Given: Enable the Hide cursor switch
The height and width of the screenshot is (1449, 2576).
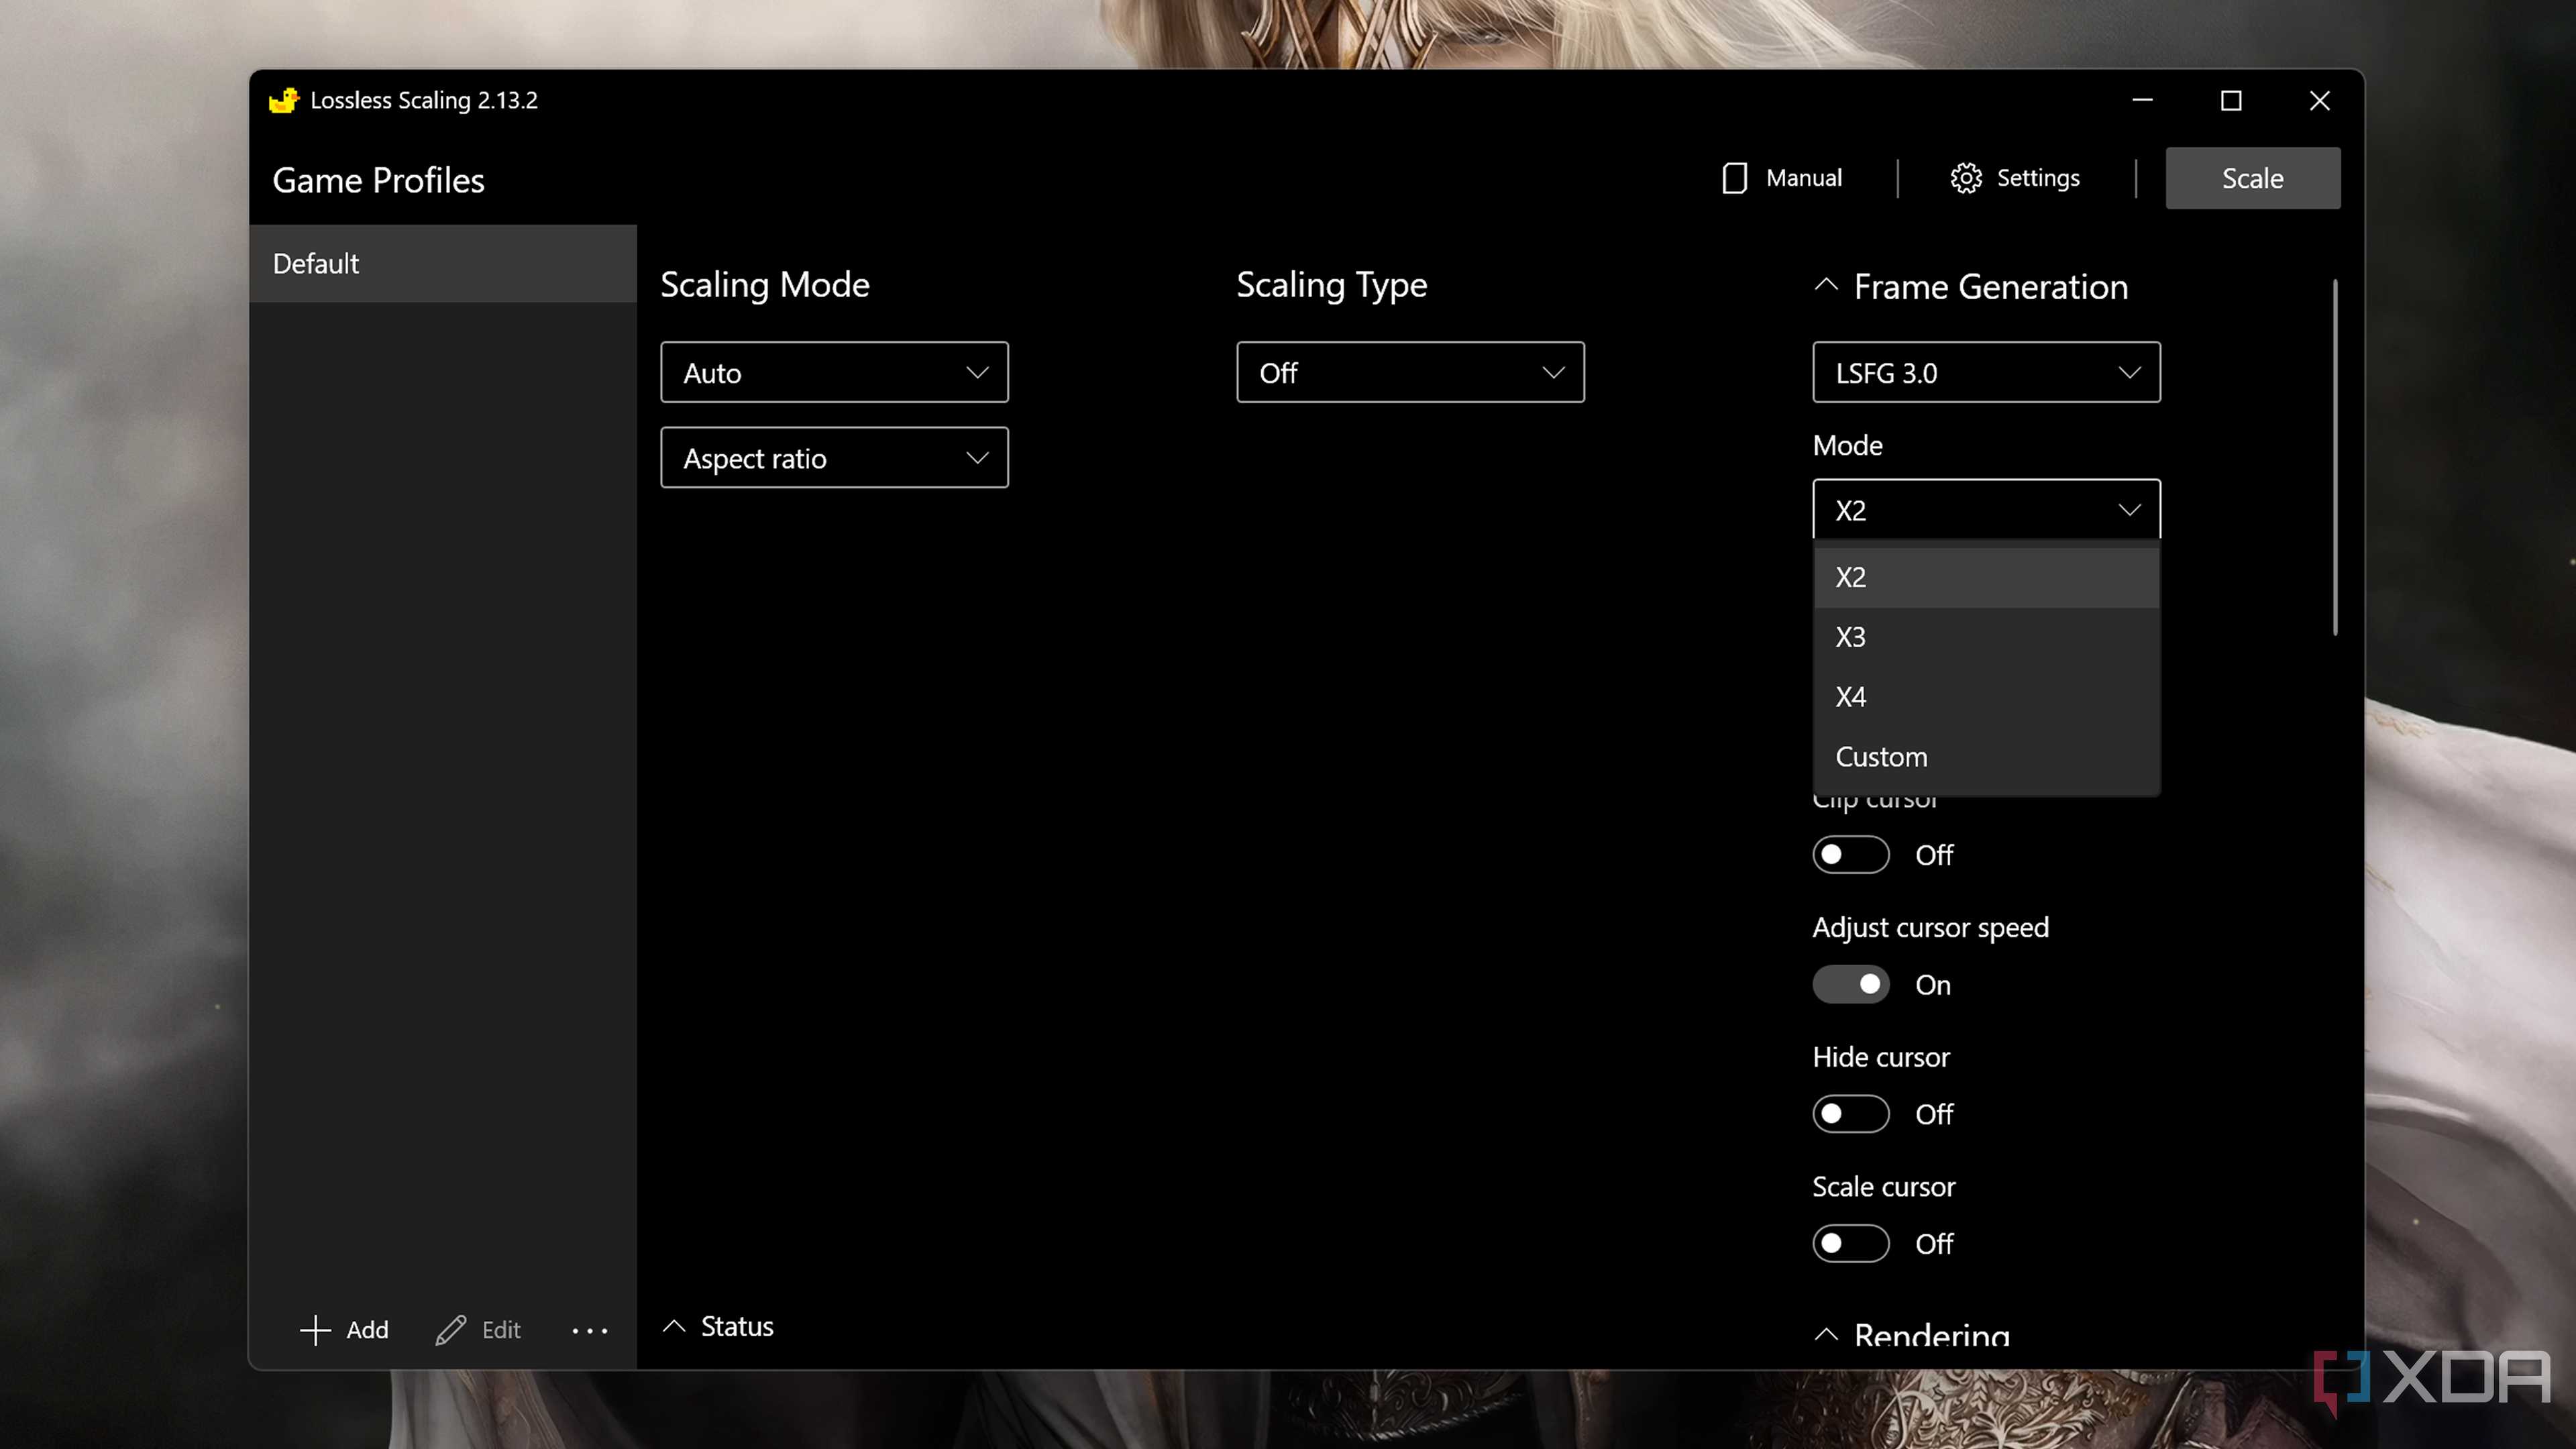Looking at the screenshot, I should click(x=1851, y=1114).
